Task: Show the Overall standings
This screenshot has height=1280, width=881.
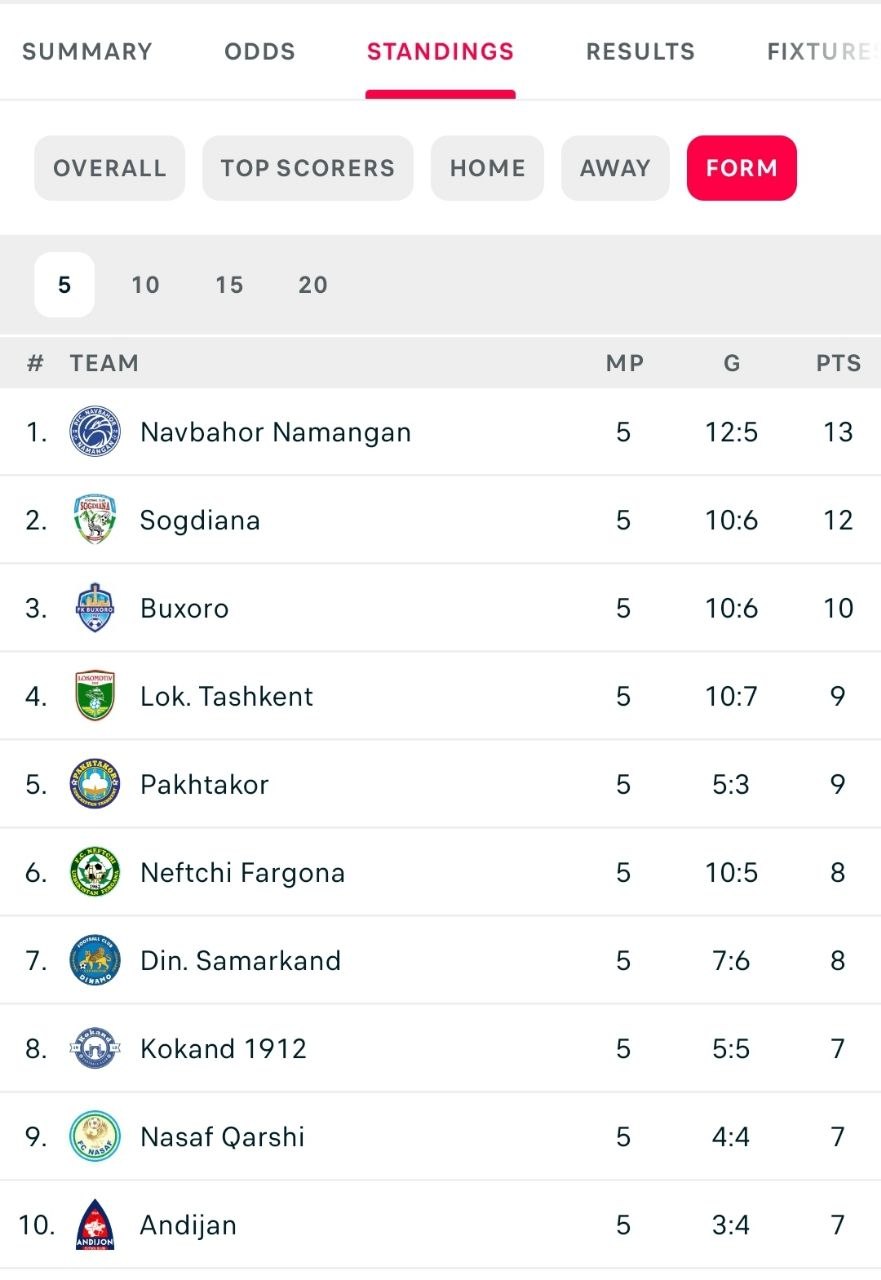Action: (110, 168)
